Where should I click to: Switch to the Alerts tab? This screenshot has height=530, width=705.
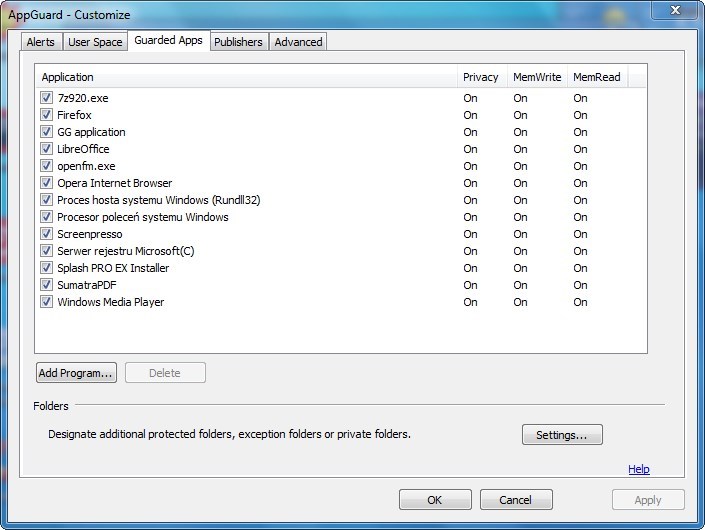coord(40,42)
